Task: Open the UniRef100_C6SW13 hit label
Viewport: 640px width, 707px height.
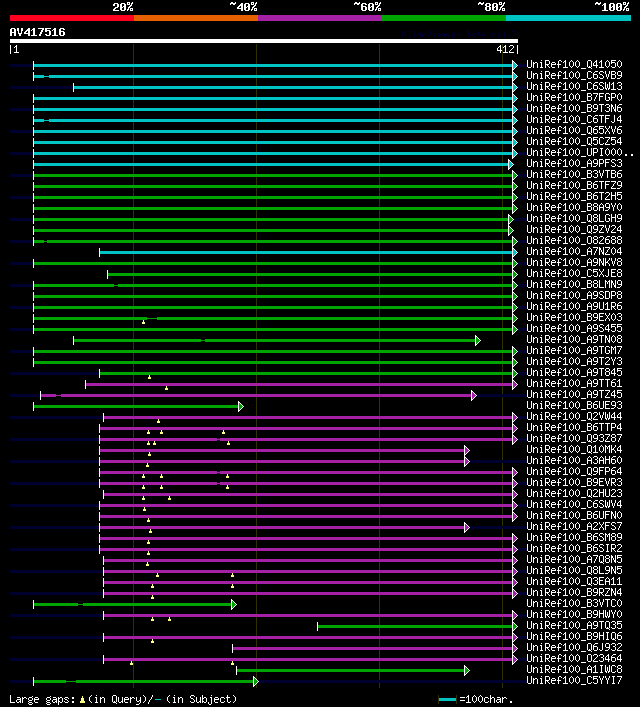Action: [574, 87]
